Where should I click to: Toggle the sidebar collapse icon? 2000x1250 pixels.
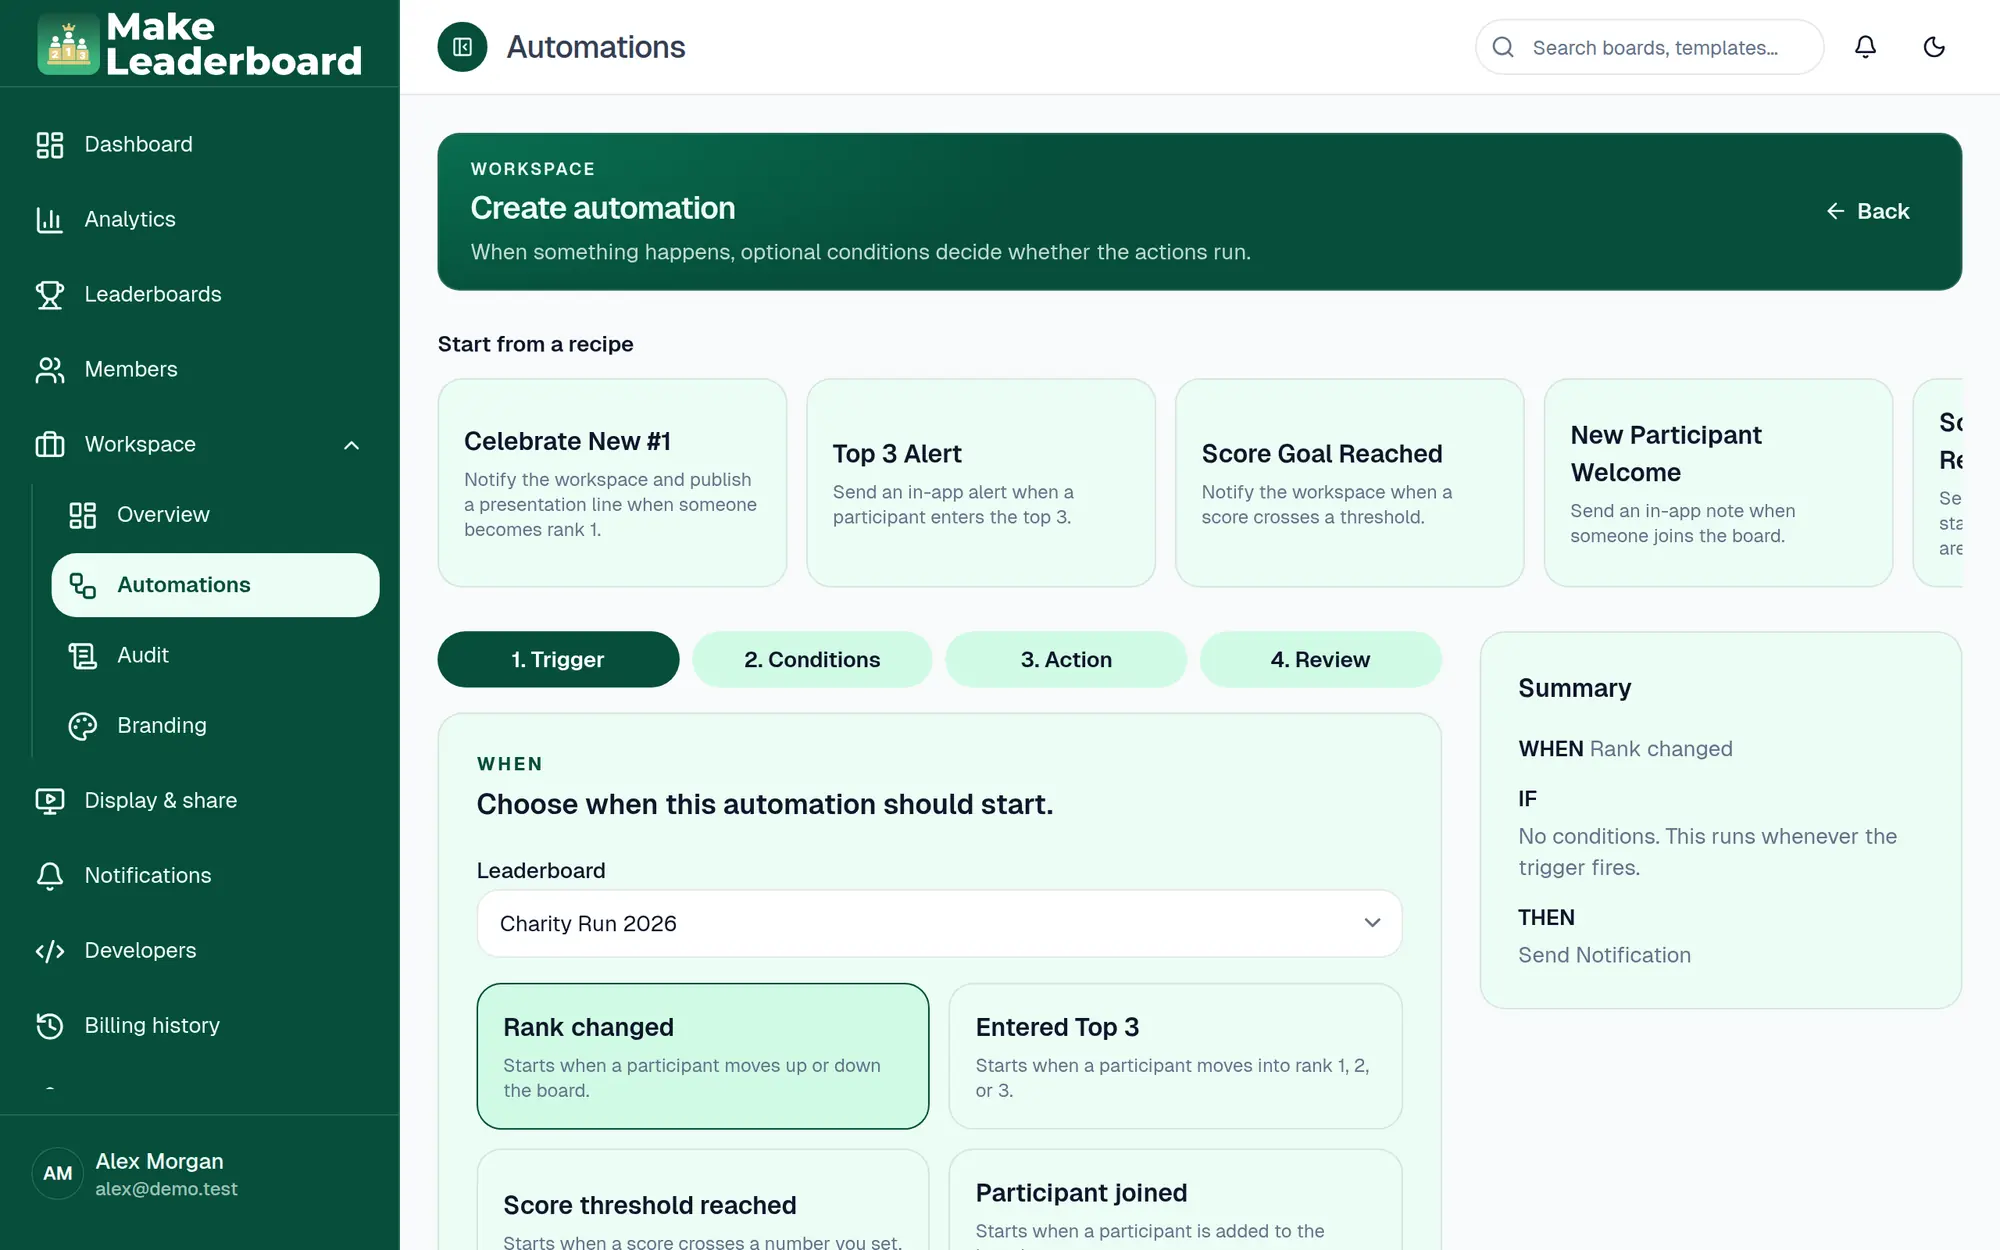point(462,47)
